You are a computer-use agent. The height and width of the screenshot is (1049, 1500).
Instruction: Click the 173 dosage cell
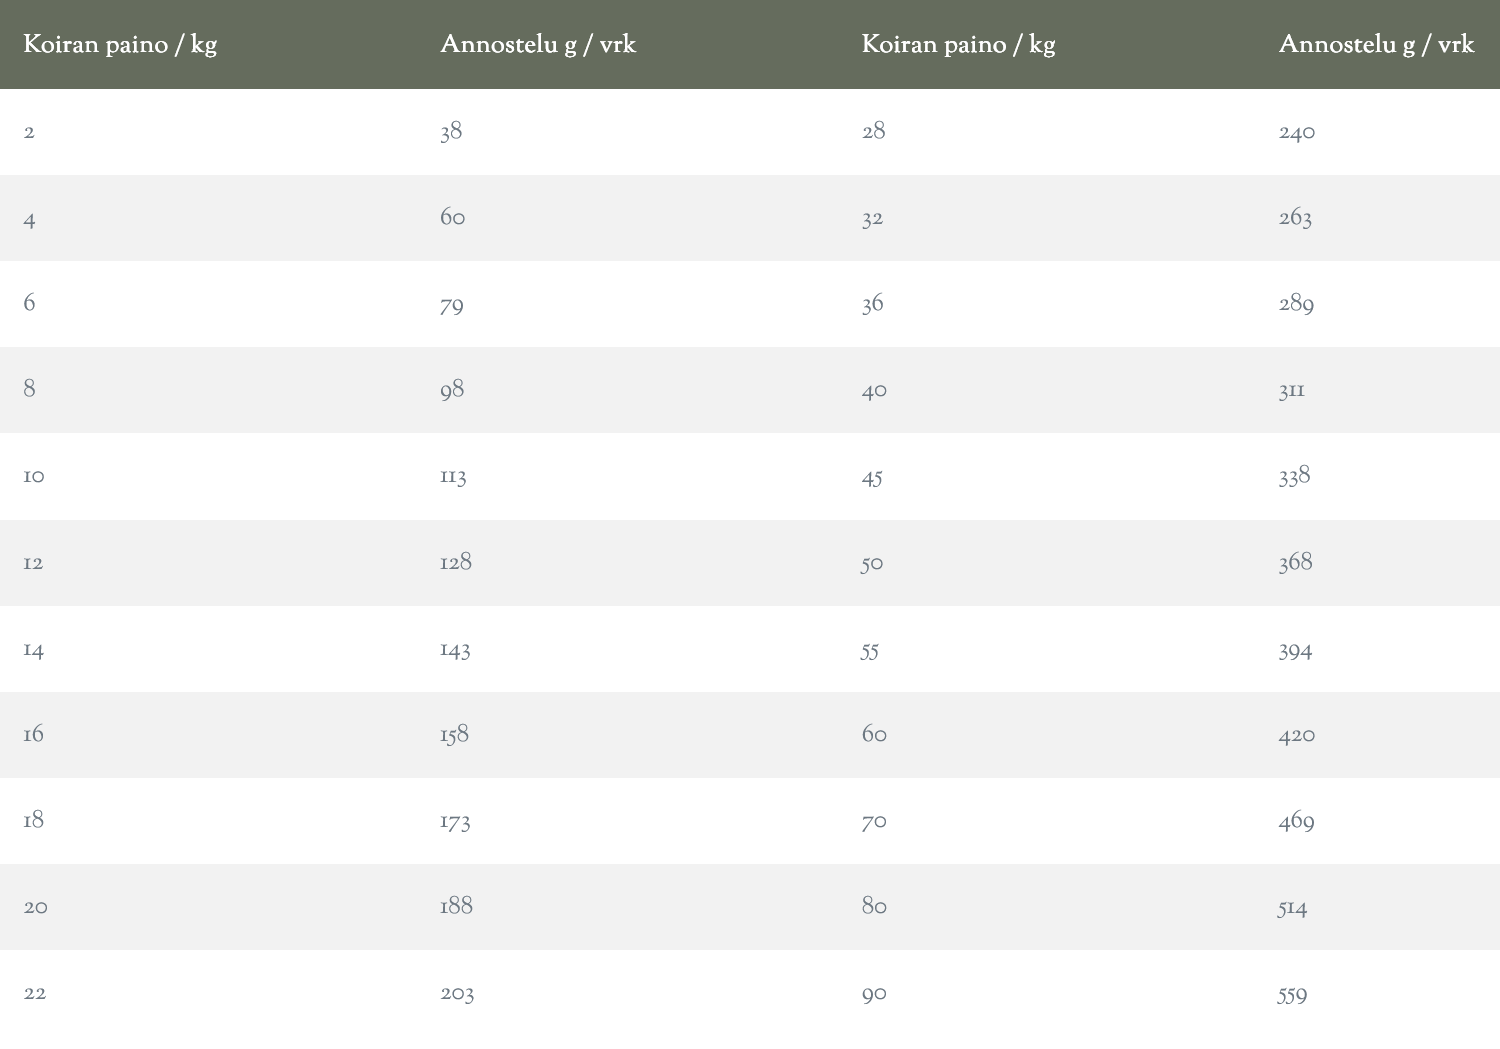(x=455, y=822)
